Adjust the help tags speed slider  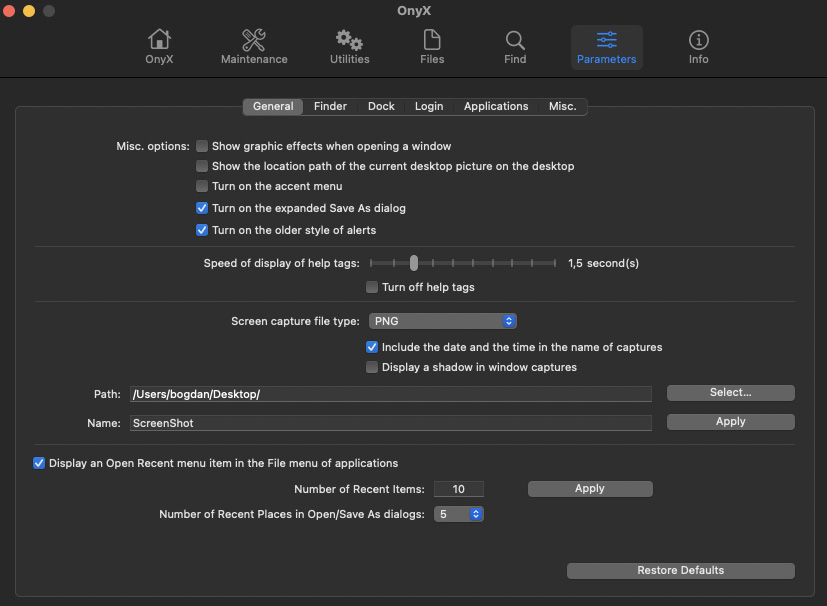click(414, 263)
